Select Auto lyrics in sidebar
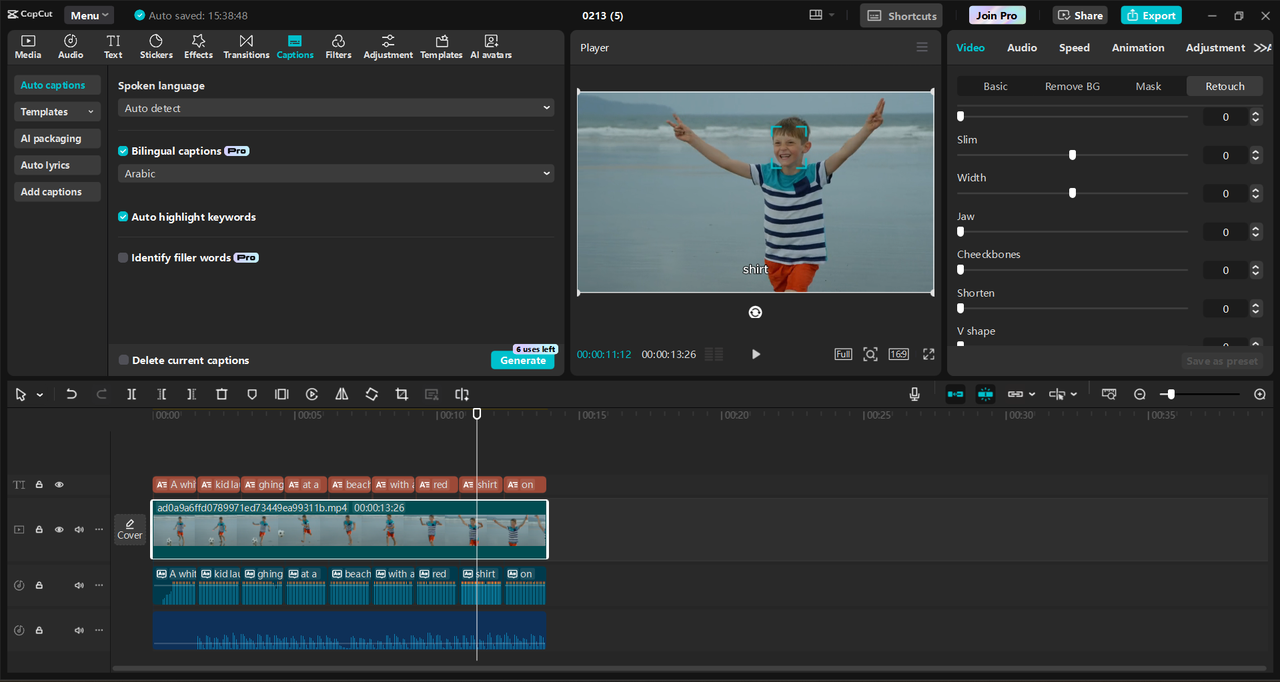The image size is (1280, 682). [x=57, y=165]
